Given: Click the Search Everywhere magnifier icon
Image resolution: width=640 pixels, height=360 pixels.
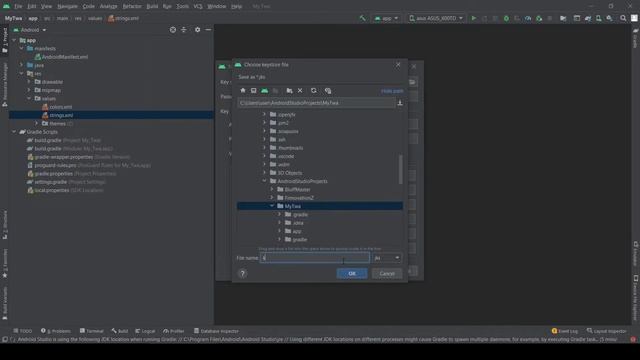Looking at the screenshot, I should coord(623,18).
